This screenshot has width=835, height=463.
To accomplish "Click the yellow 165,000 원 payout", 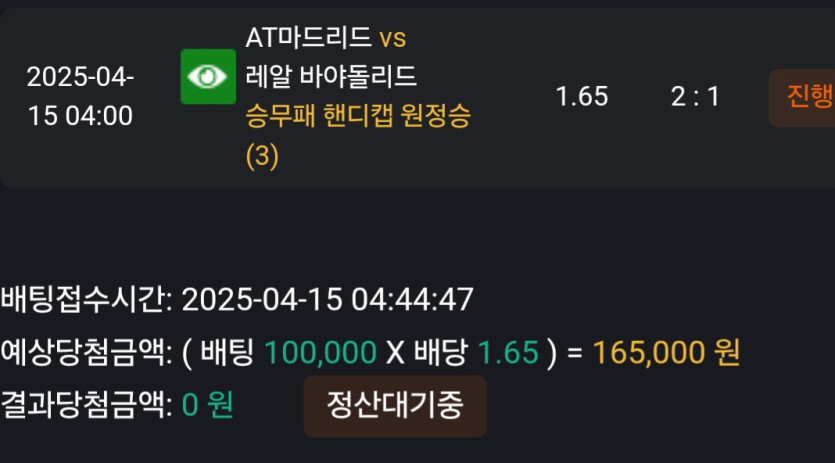I will pos(666,353).
